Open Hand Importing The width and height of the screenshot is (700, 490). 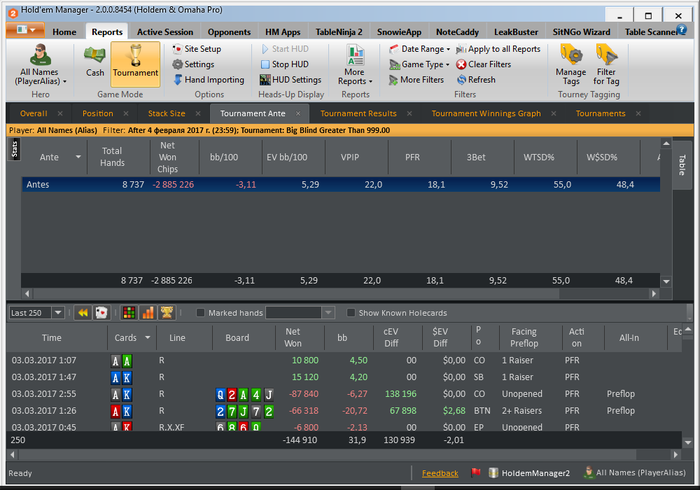[208, 80]
